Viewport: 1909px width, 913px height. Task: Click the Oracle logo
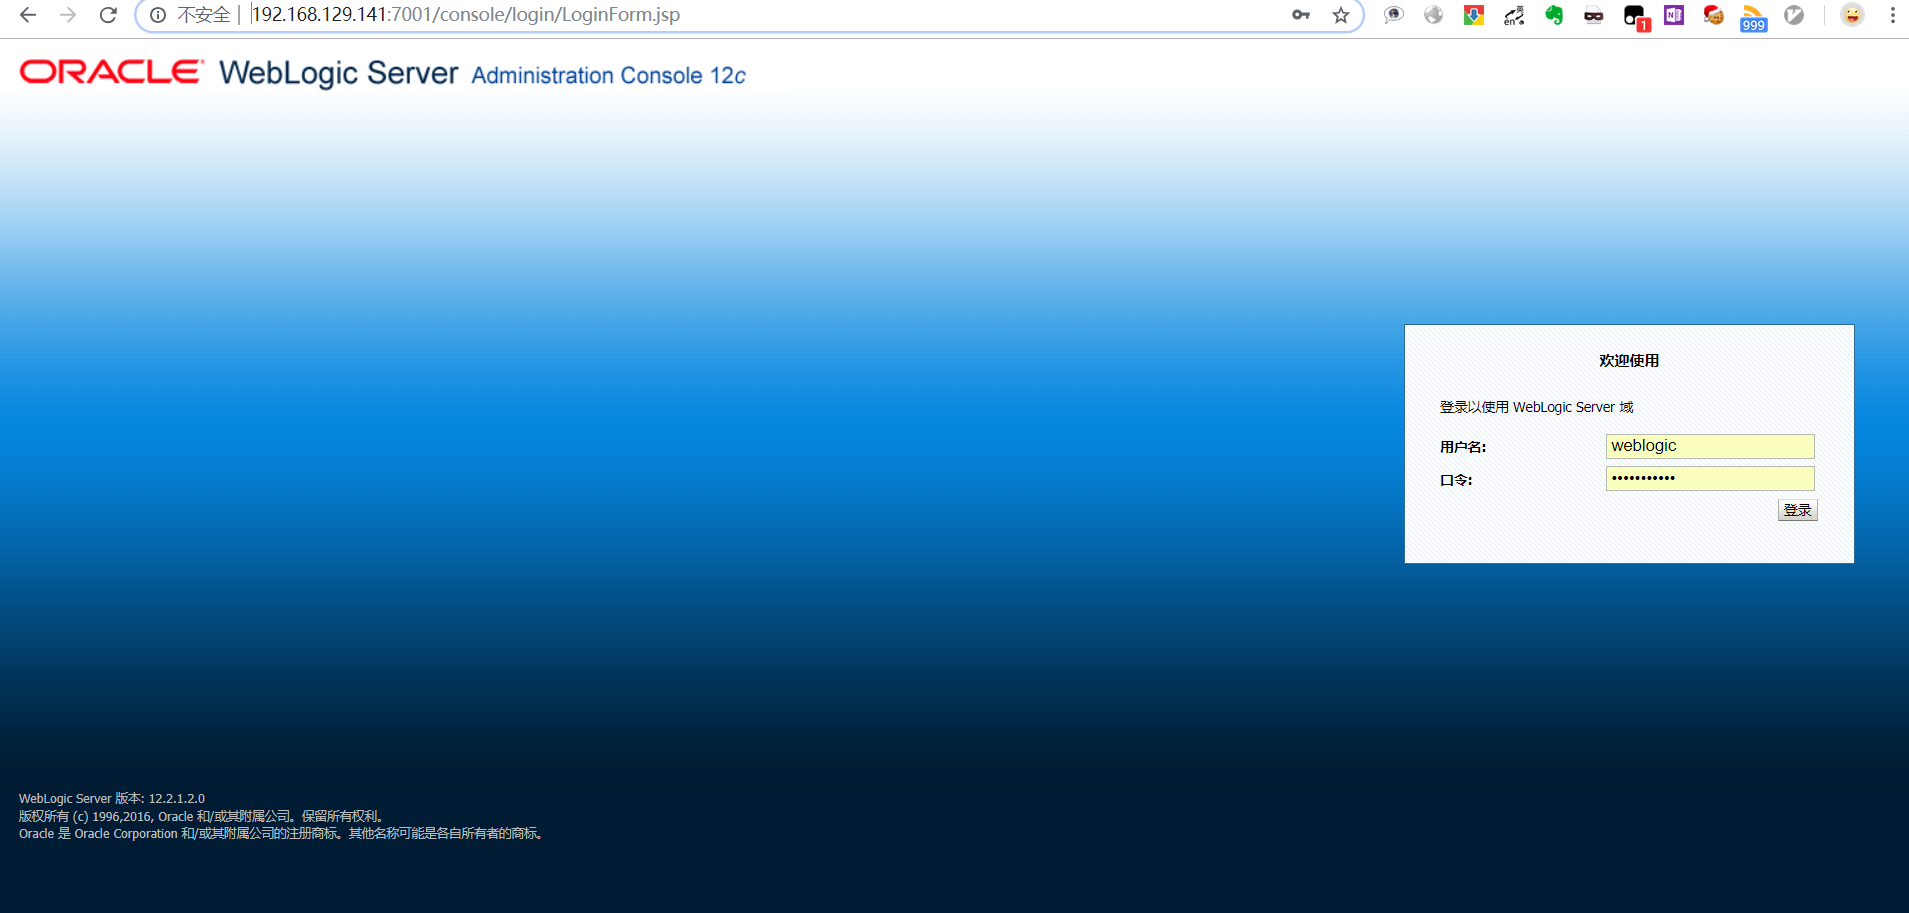click(x=112, y=72)
